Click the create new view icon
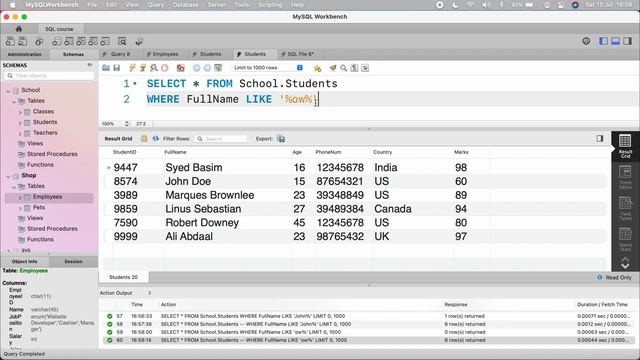Screen dimensions: 640x360 click(81, 41)
